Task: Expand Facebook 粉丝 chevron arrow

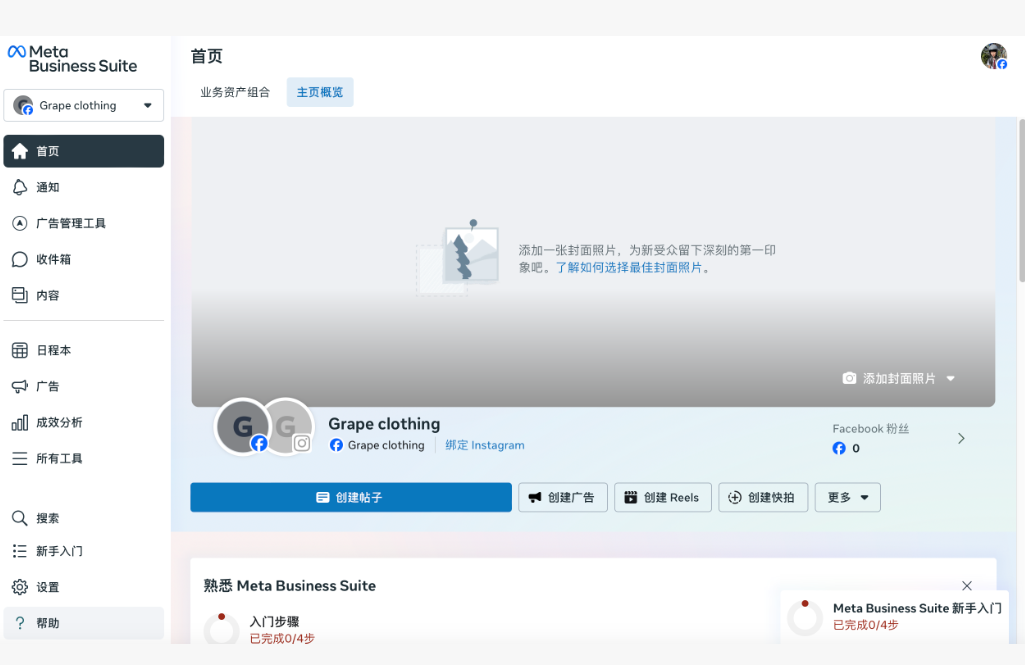Action: (x=961, y=439)
